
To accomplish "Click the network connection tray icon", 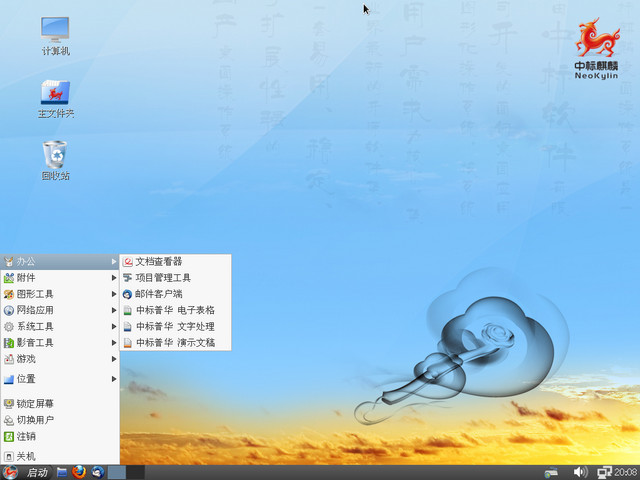I will click(x=604, y=472).
